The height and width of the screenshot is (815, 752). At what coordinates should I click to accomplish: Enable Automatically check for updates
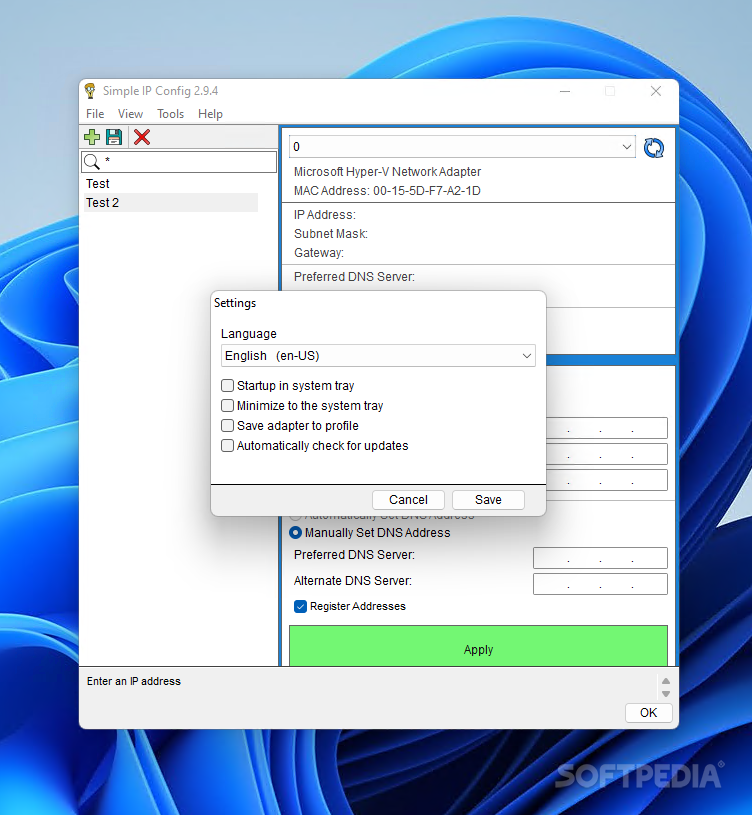228,445
